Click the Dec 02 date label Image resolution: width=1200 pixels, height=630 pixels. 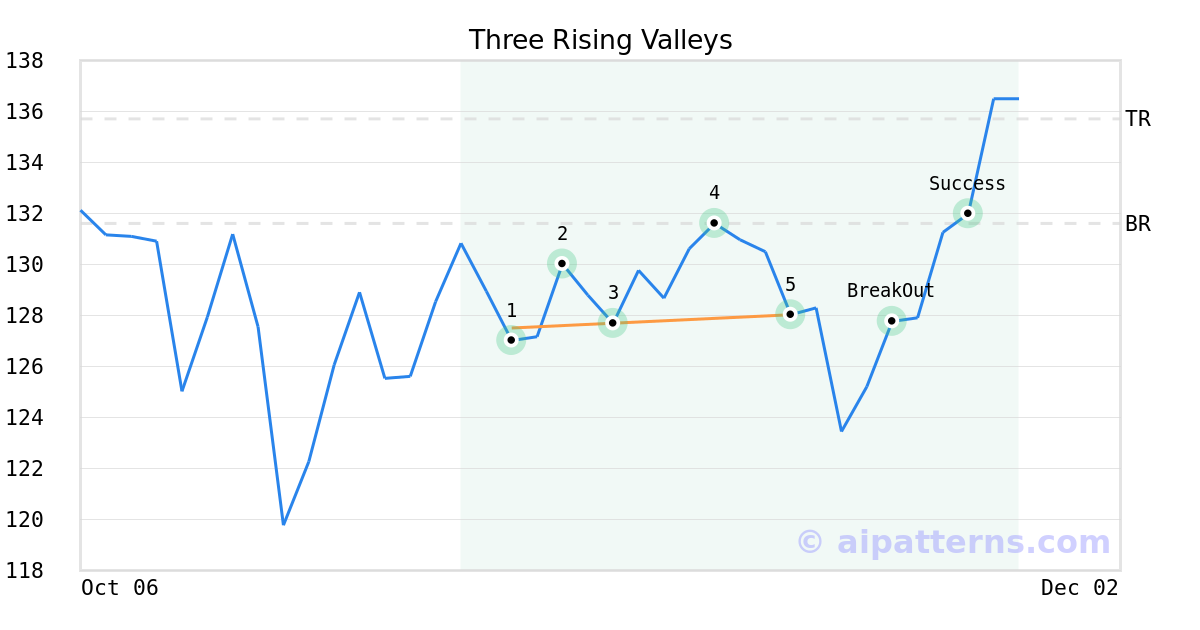coord(1079,588)
